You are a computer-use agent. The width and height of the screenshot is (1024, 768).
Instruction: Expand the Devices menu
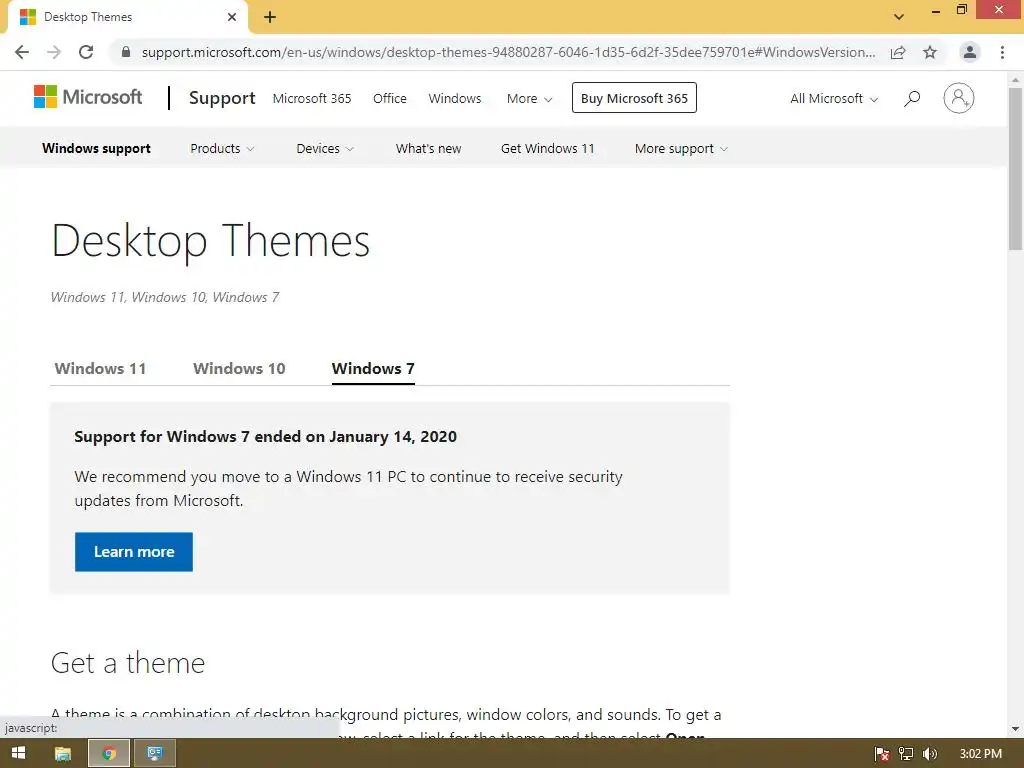click(325, 148)
